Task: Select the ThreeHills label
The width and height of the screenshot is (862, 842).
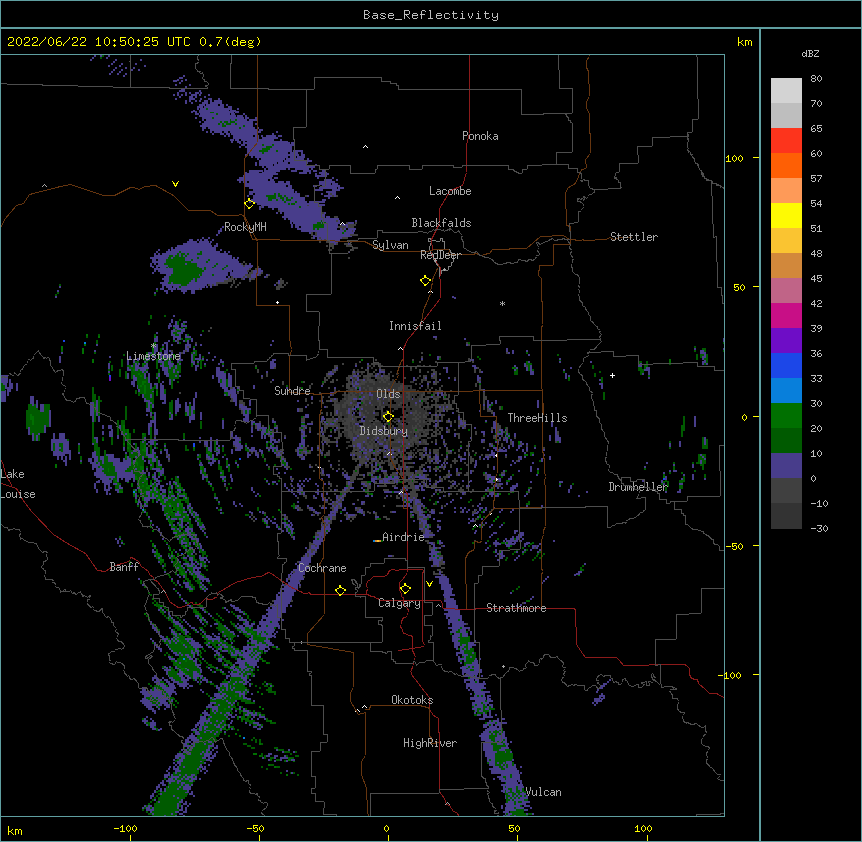Action: coord(537,418)
